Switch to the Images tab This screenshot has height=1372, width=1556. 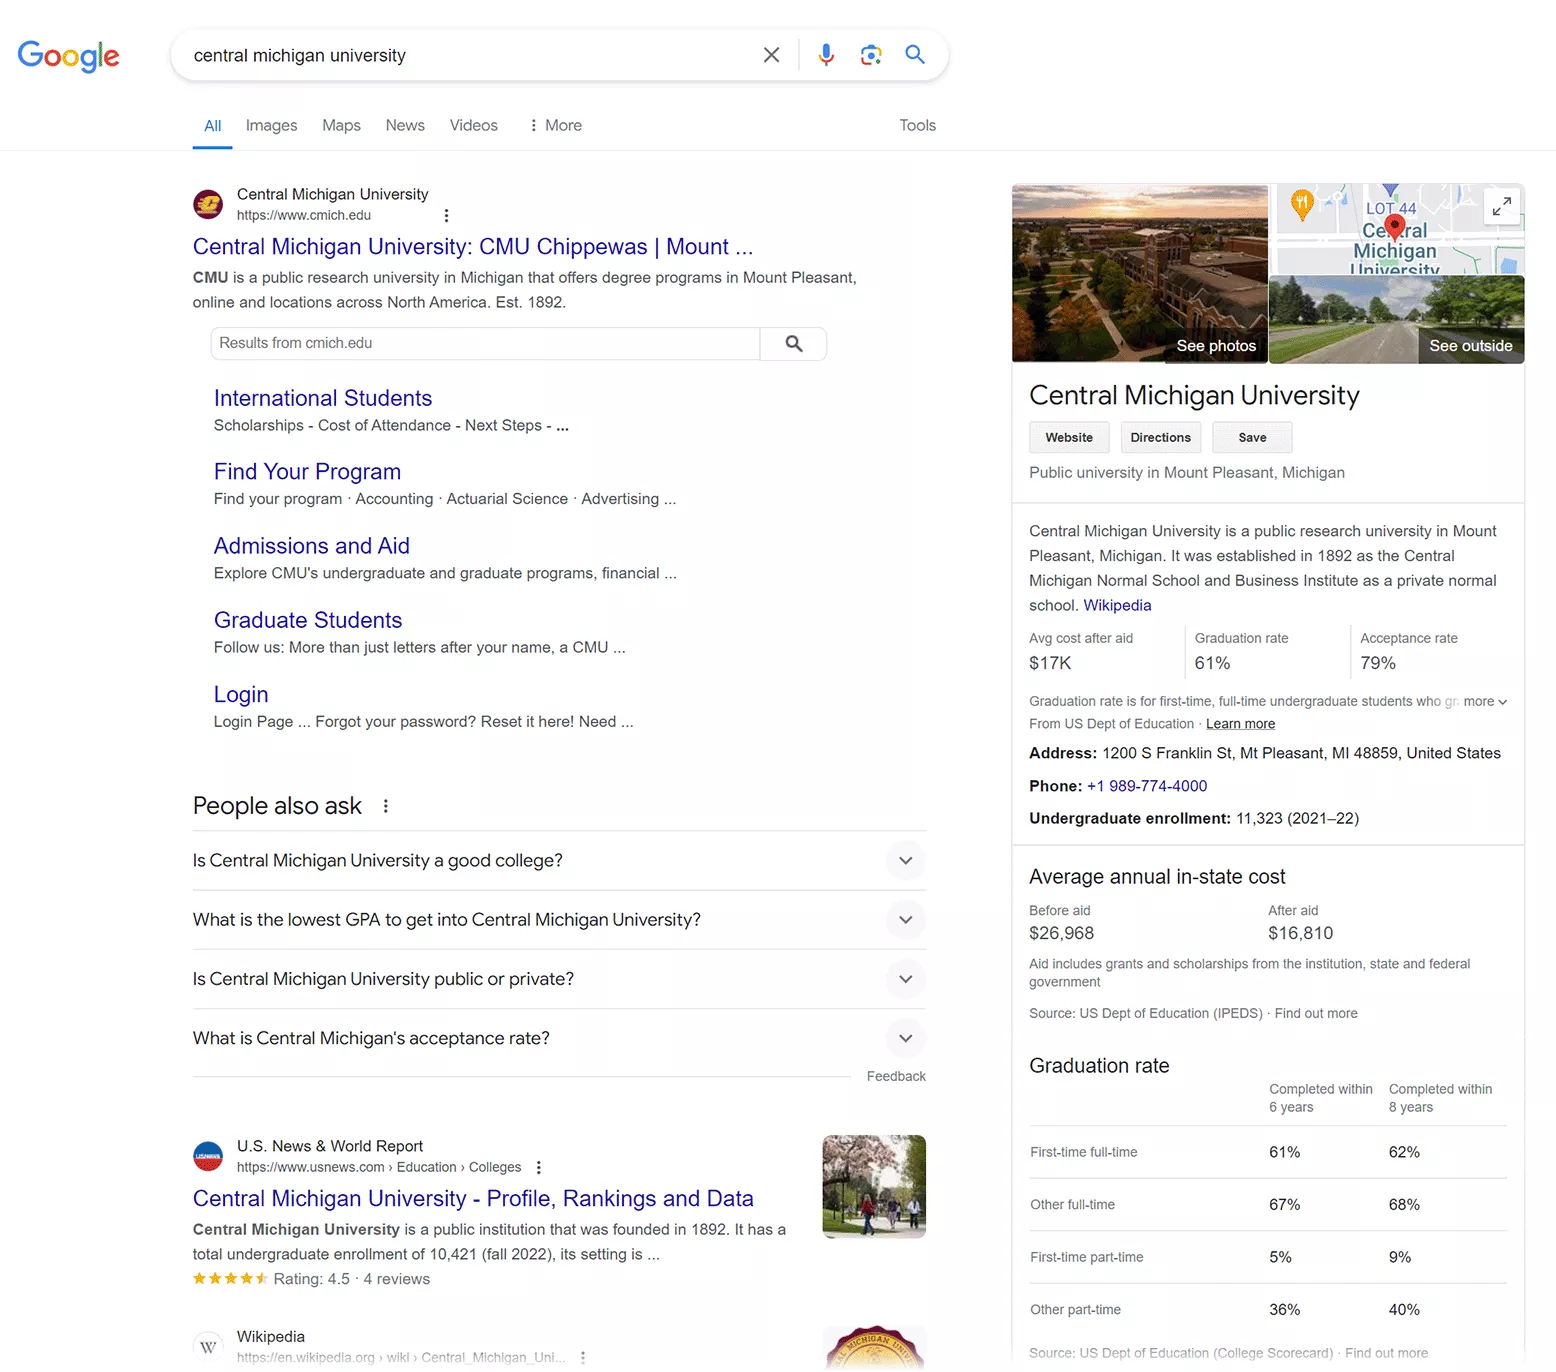271,125
